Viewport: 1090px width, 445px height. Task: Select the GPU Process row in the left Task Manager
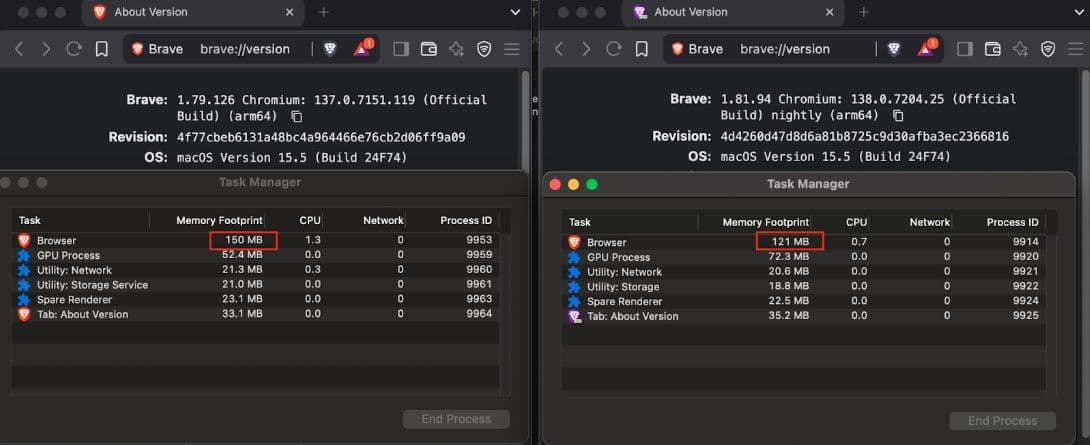[x=255, y=255]
